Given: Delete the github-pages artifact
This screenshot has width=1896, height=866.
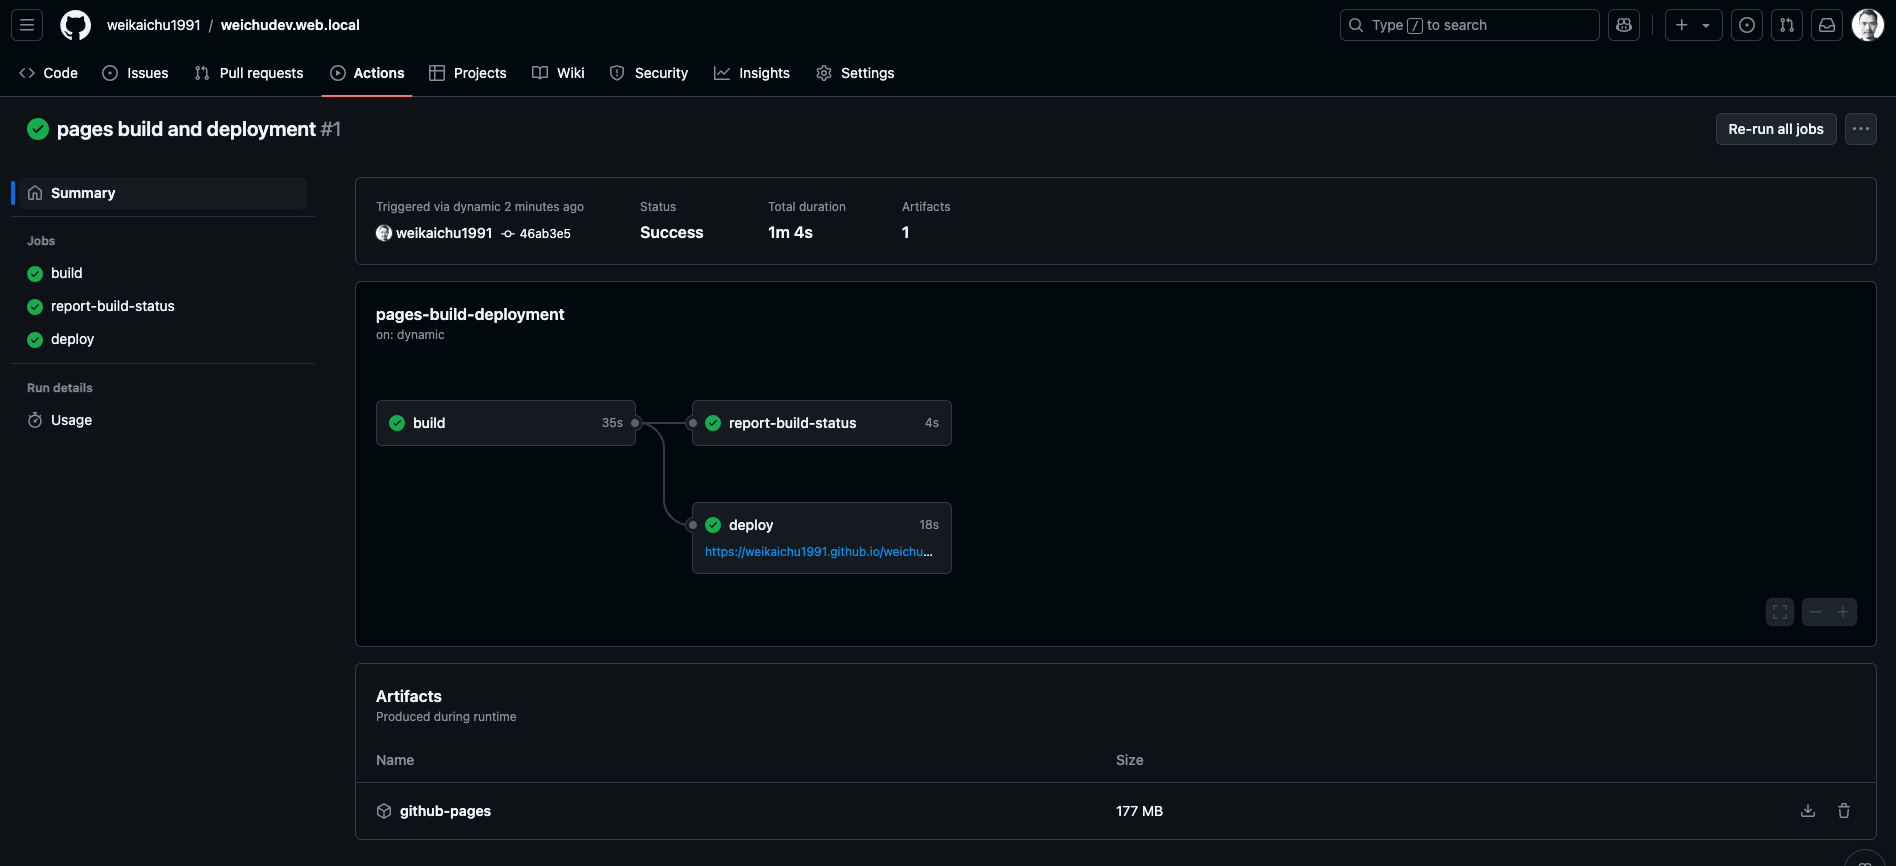Looking at the screenshot, I should pyautogui.click(x=1844, y=811).
